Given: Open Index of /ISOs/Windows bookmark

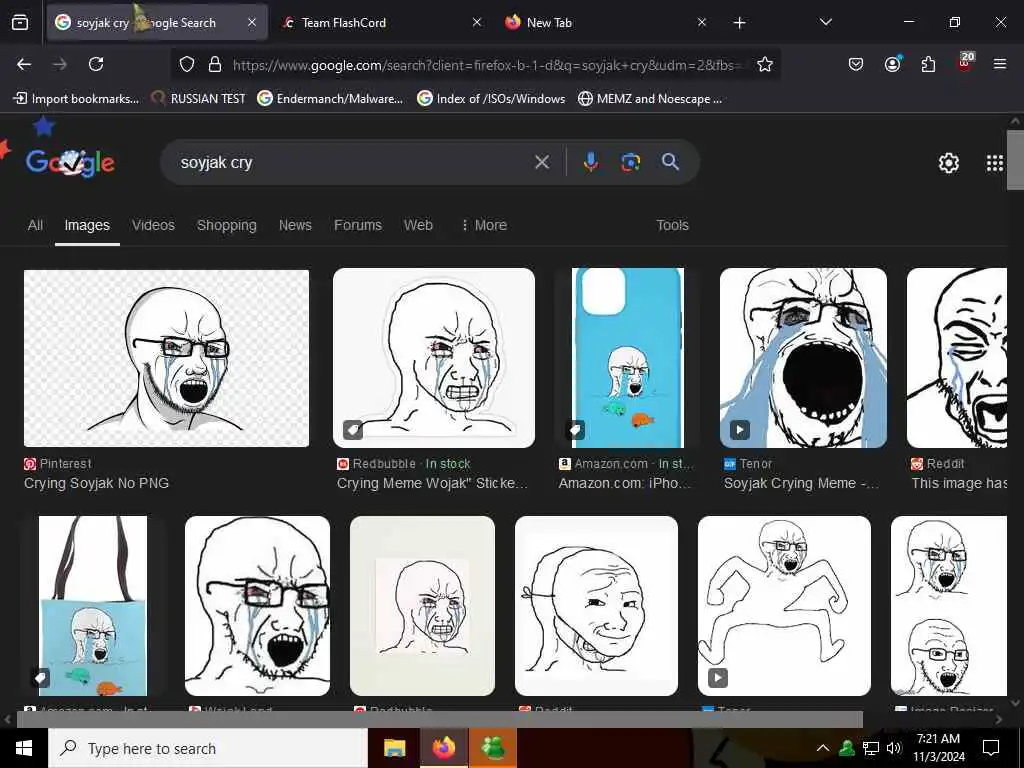Looking at the screenshot, I should click(x=491, y=99).
